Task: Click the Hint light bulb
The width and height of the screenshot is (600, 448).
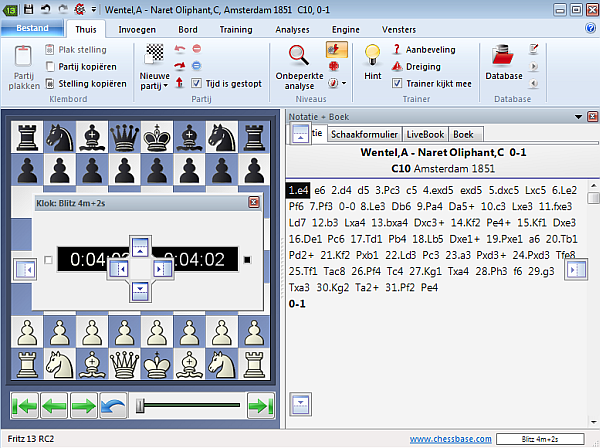Action: [x=373, y=56]
